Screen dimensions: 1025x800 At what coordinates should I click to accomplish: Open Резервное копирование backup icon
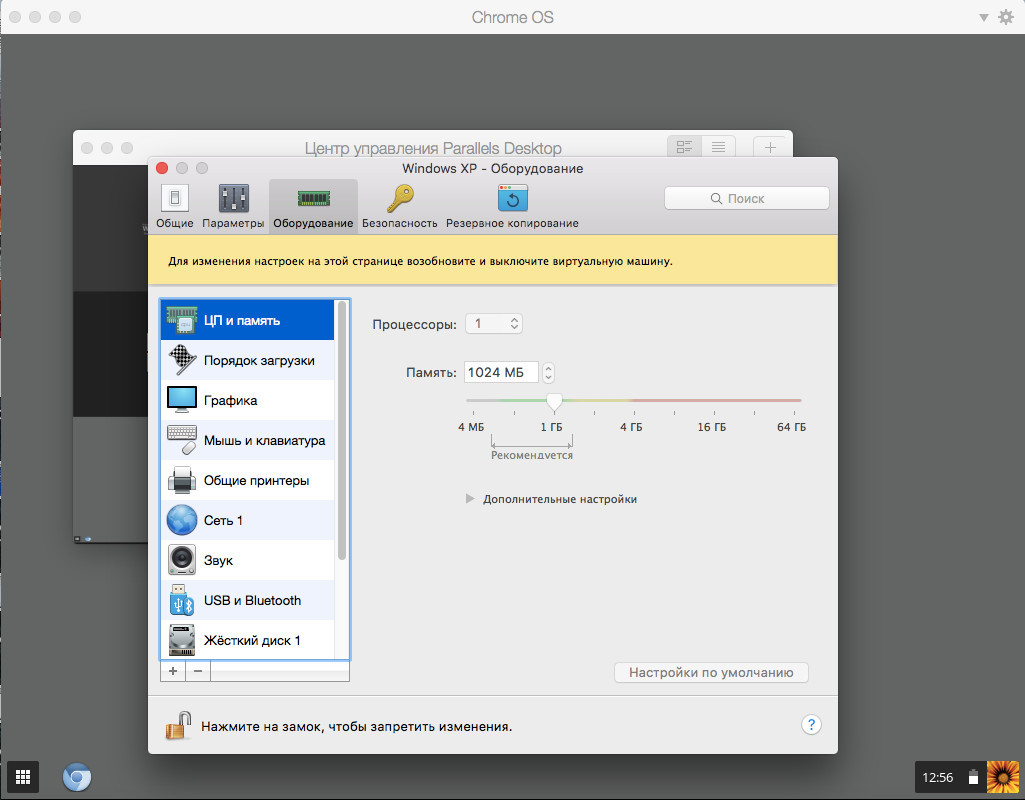[512, 198]
